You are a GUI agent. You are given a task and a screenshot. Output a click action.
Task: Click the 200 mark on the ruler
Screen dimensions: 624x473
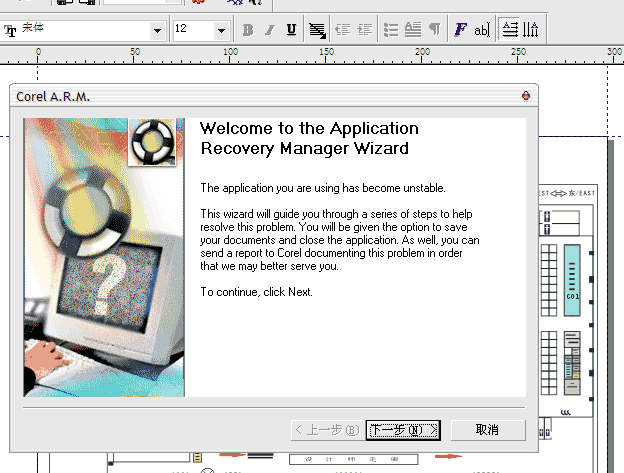click(422, 52)
